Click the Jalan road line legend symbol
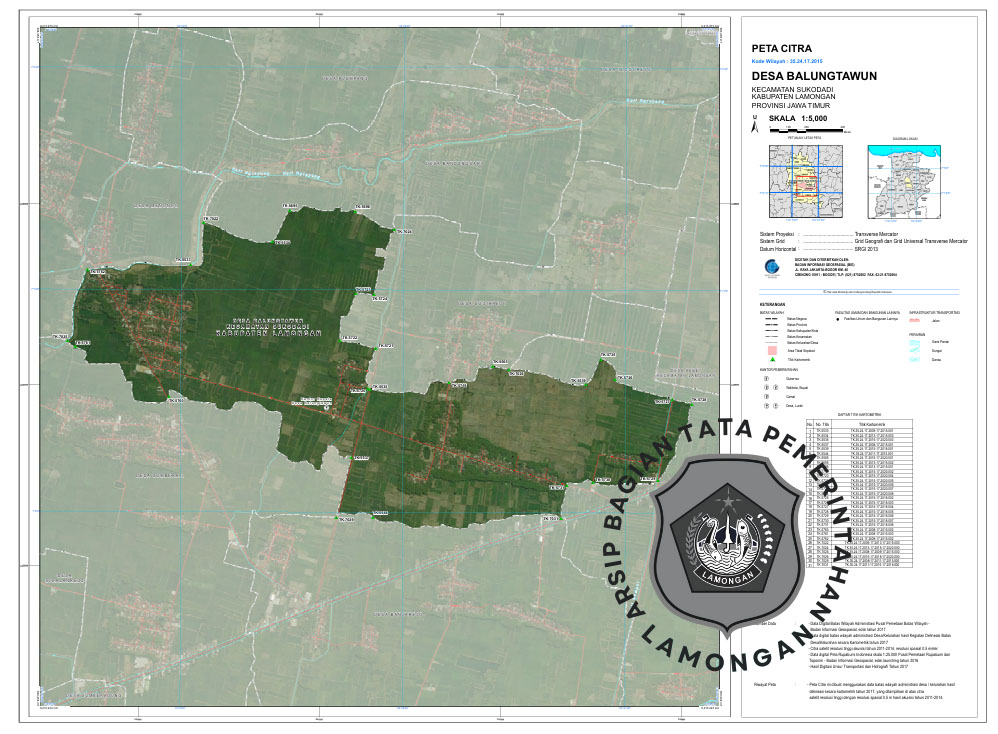The image size is (998, 734). click(x=914, y=320)
